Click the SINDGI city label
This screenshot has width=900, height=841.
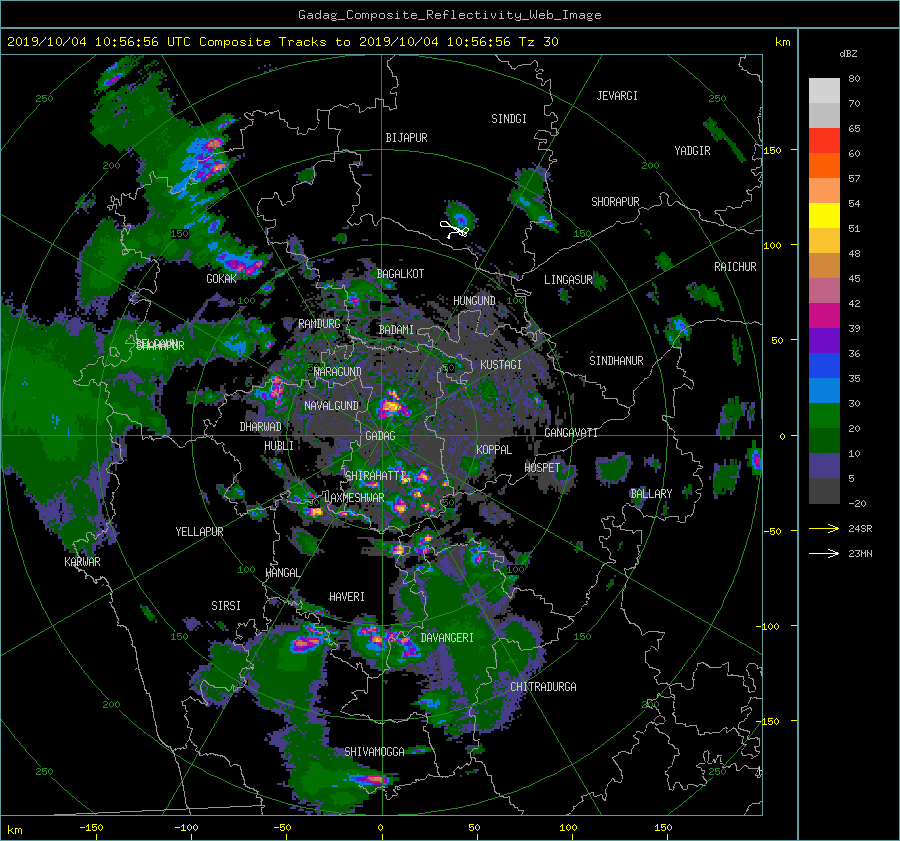pos(509,119)
